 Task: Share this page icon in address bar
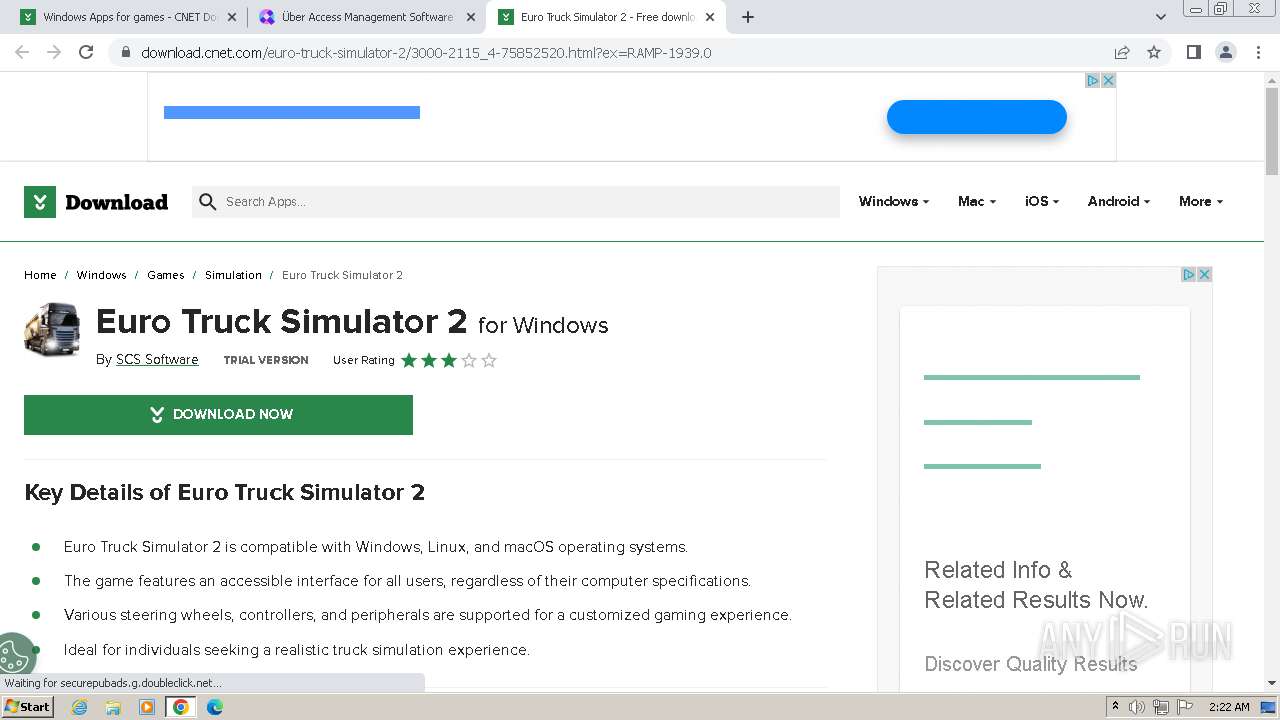coord(1122,52)
